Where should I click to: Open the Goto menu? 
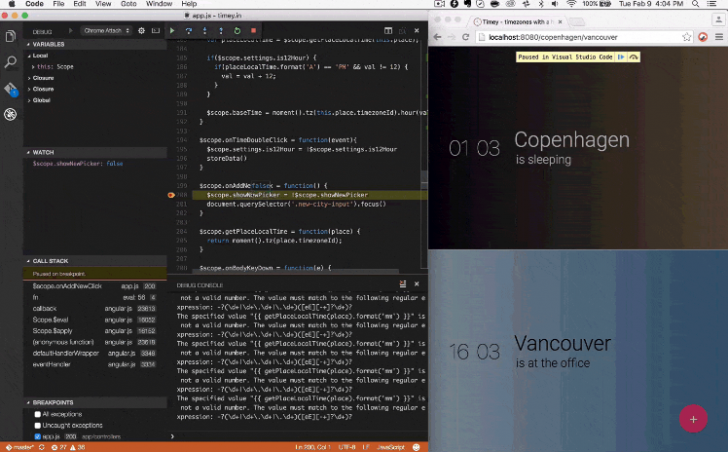point(129,4)
